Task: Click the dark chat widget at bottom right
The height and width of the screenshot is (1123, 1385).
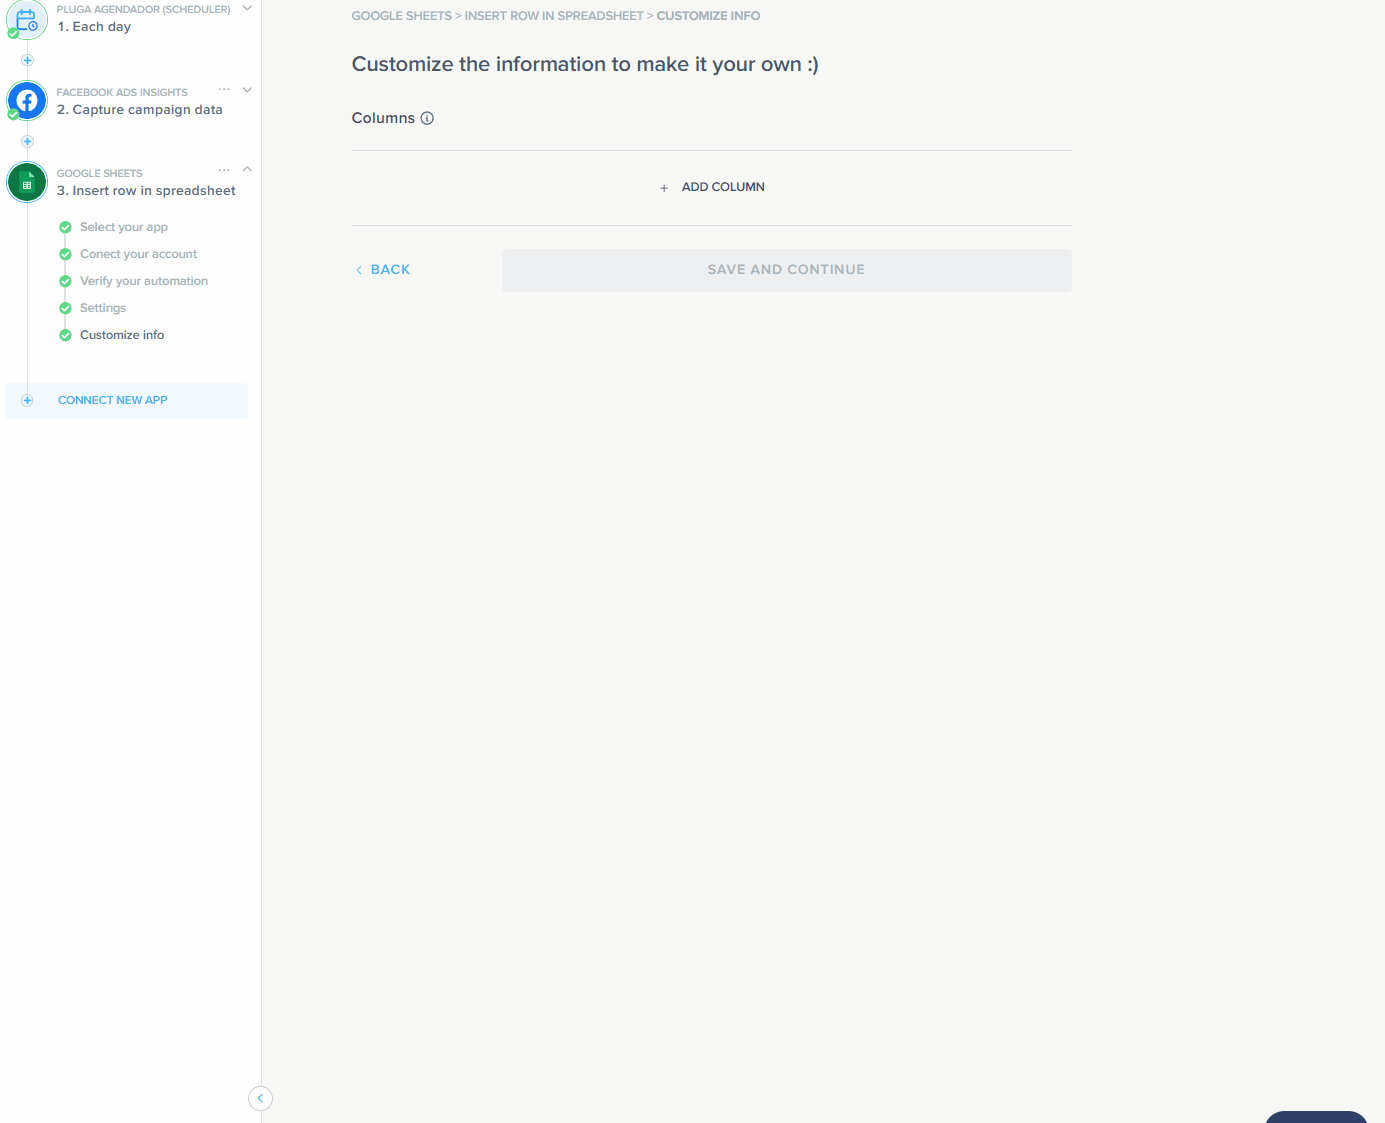Action: pyautogui.click(x=1316, y=1117)
